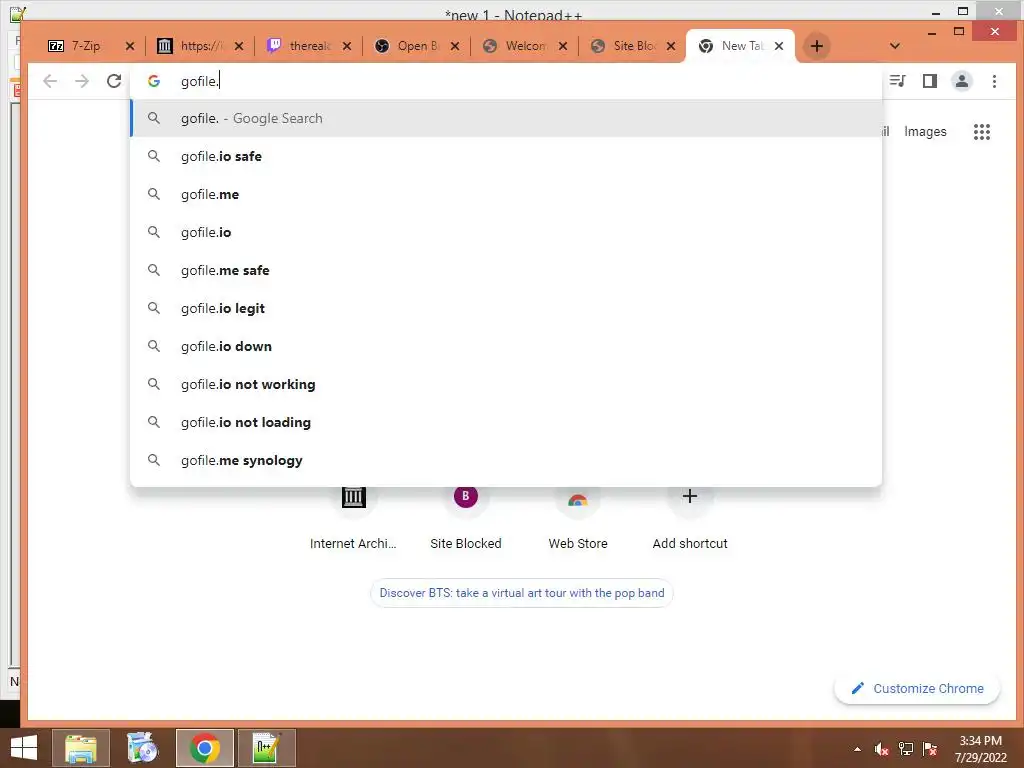Open the network tray icon

click(906, 749)
